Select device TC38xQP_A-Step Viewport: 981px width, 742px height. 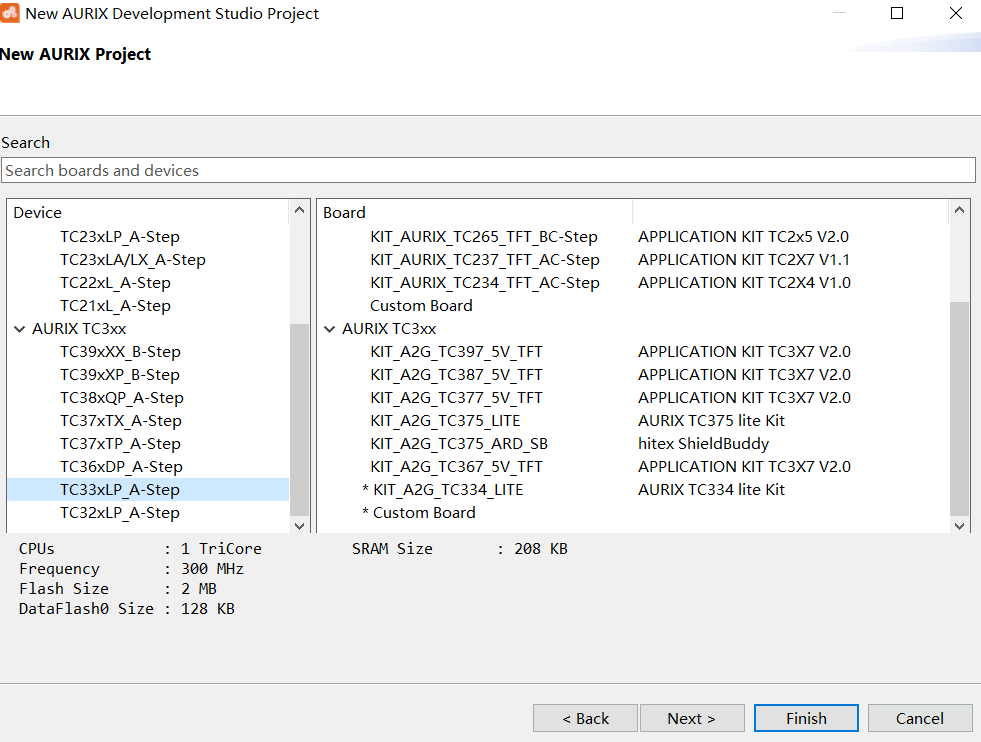(121, 398)
